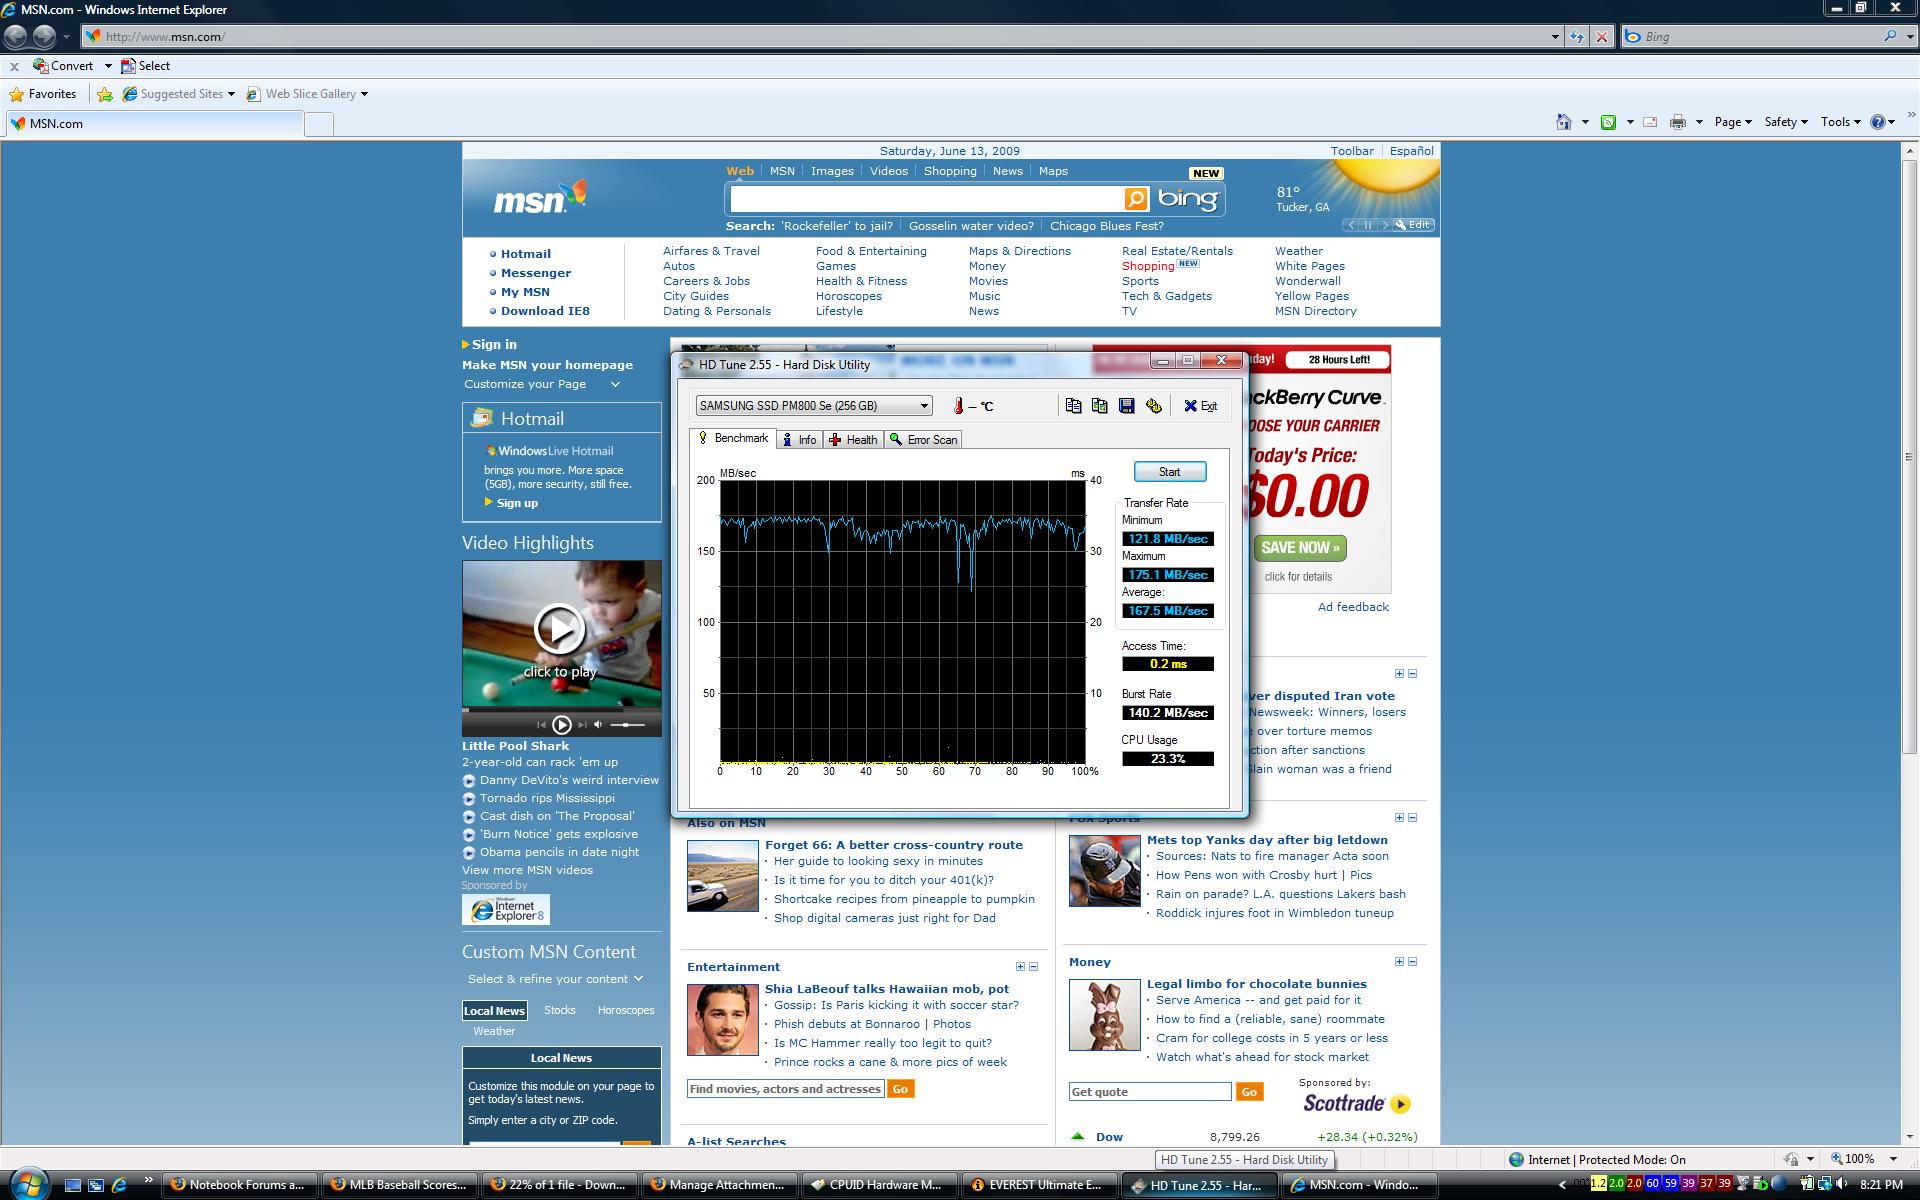Click the Convert toolbar button
This screenshot has height=1200, width=1920.
[x=63, y=66]
